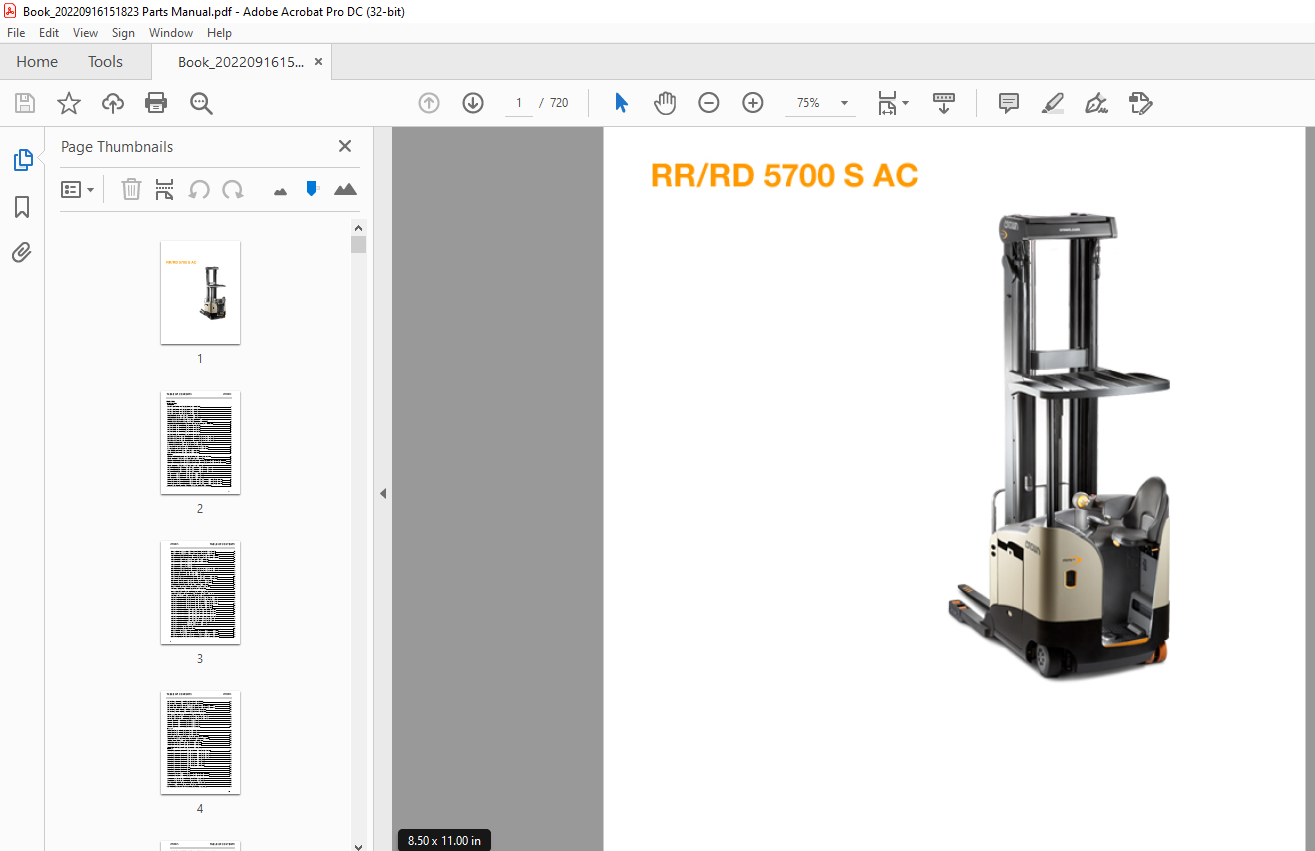Open the find text magnifier tool
The height and width of the screenshot is (851, 1315).
point(201,103)
